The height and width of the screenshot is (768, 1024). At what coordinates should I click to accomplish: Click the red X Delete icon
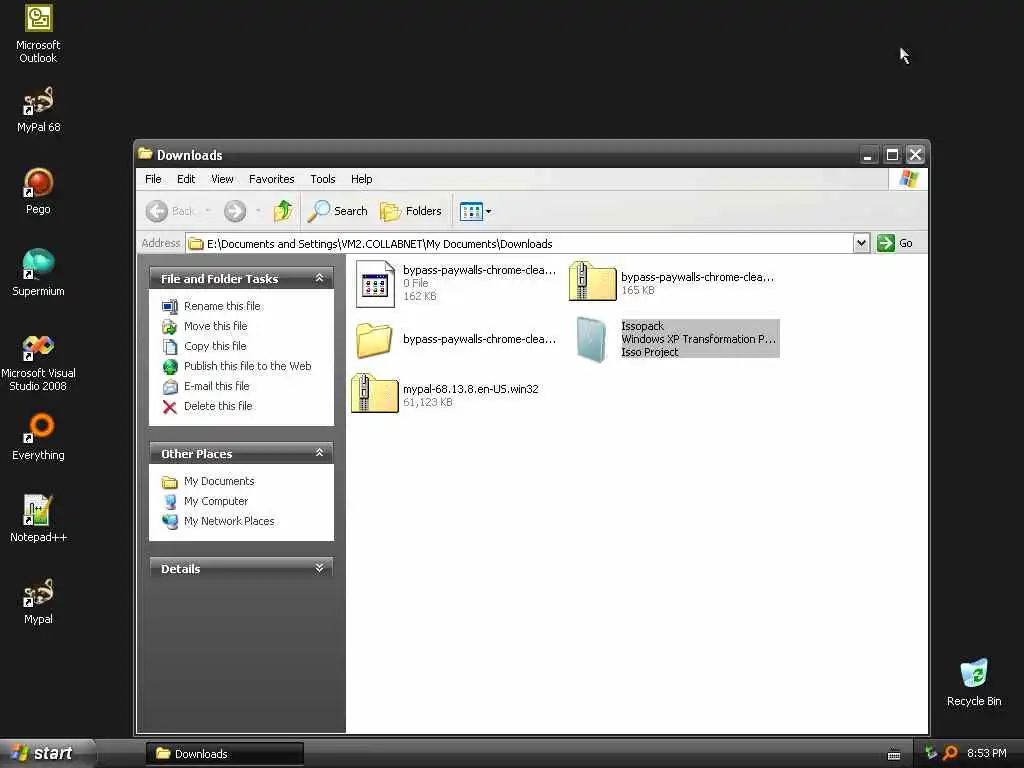pyautogui.click(x=170, y=407)
